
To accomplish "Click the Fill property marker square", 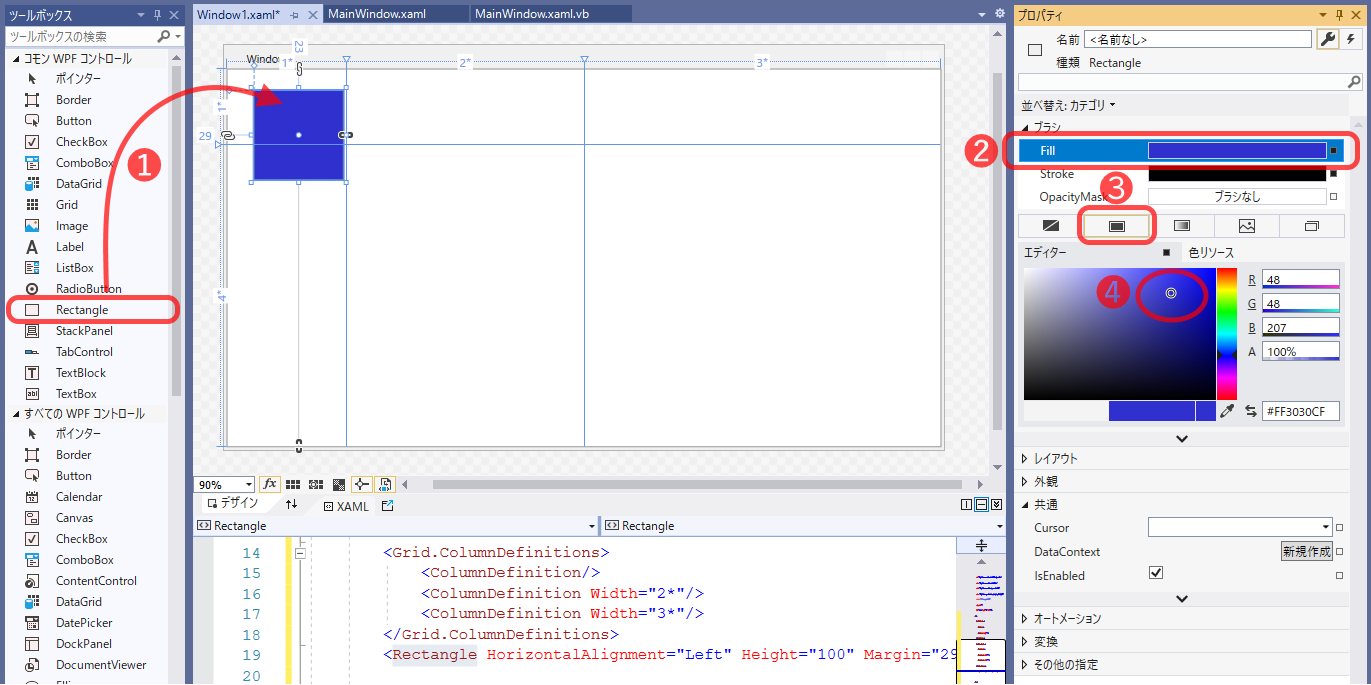I will 1333,151.
